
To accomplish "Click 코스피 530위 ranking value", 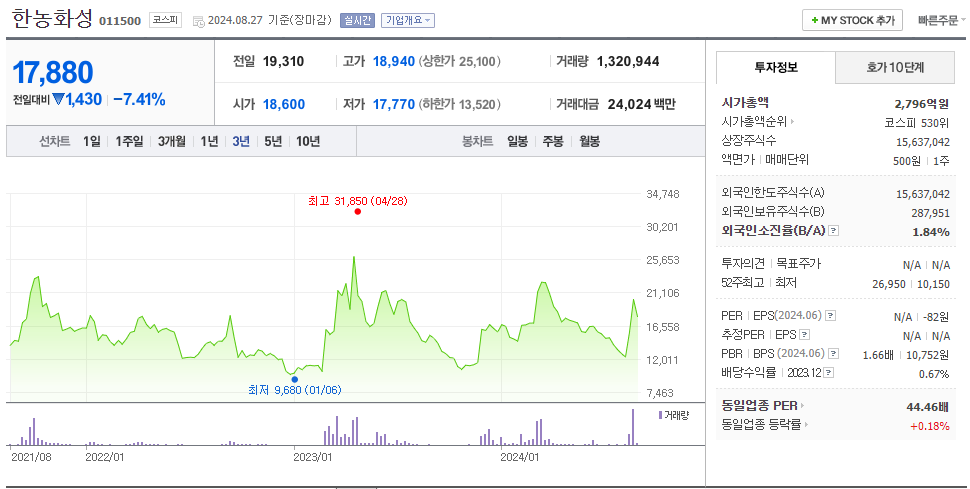I will (x=917, y=123).
